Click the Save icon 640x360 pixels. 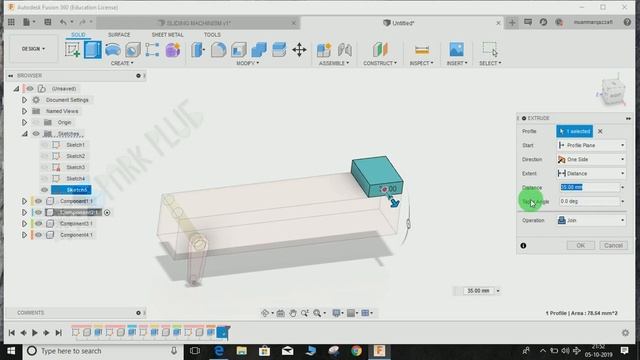point(48,22)
